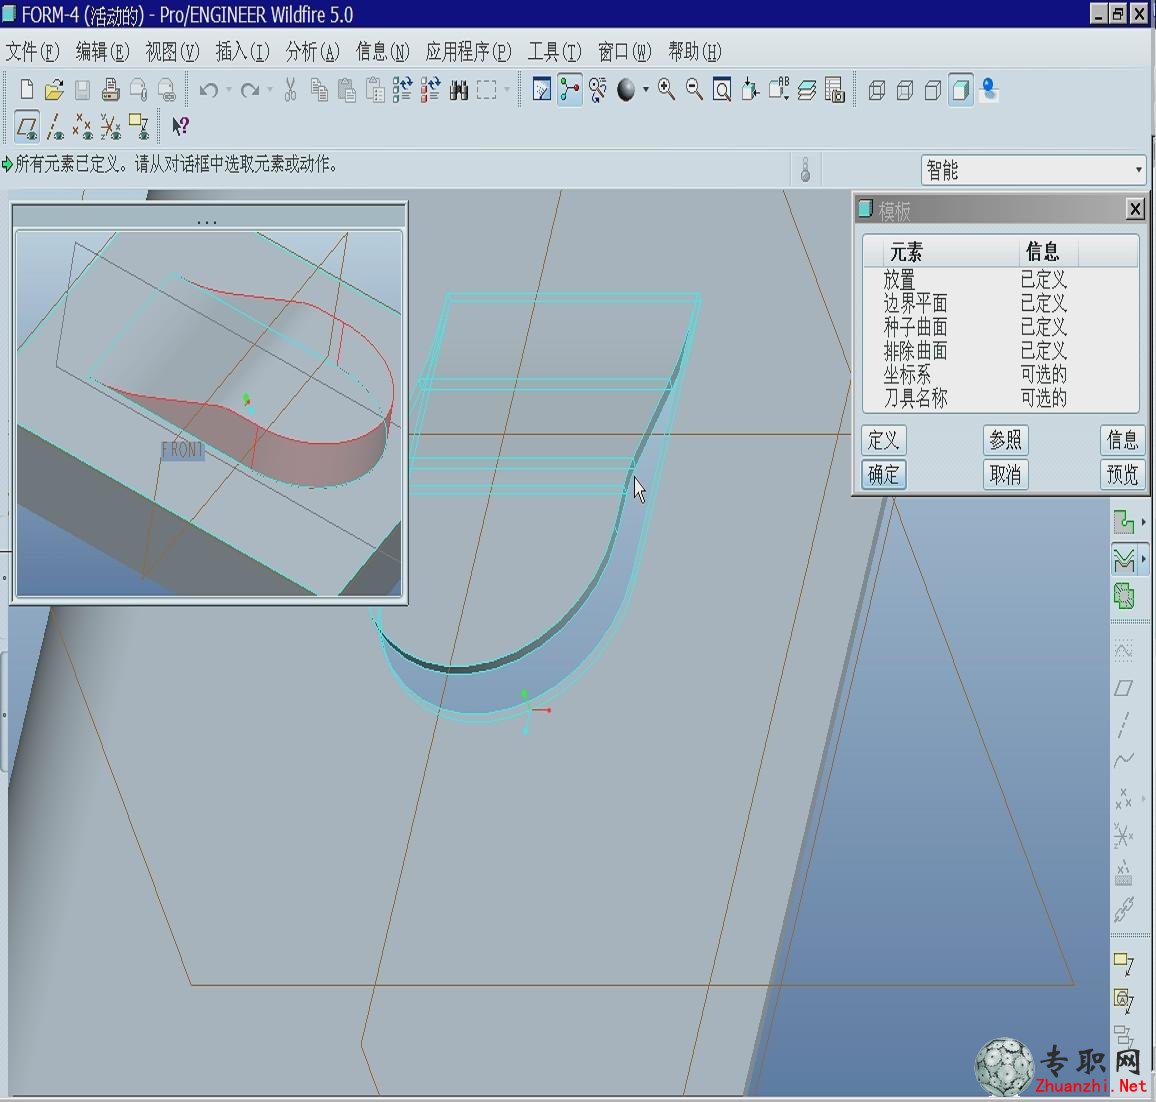The height and width of the screenshot is (1102, 1156).
Task: Expand the die form tool flyout arrow
Action: click(1143, 559)
